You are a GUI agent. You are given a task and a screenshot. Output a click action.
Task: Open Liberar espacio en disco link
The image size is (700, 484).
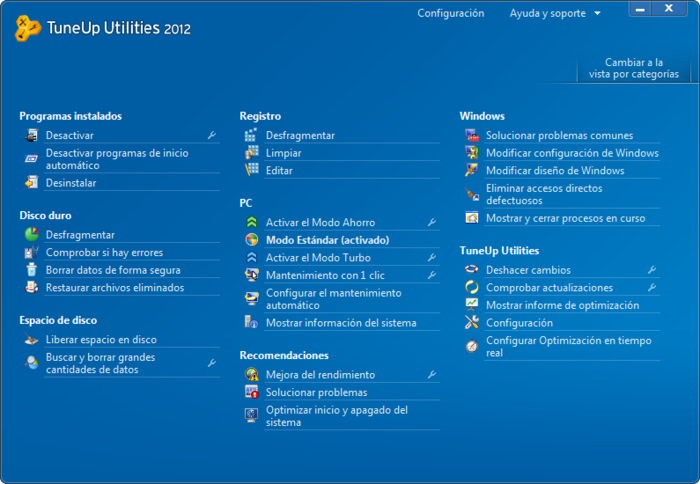point(101,339)
